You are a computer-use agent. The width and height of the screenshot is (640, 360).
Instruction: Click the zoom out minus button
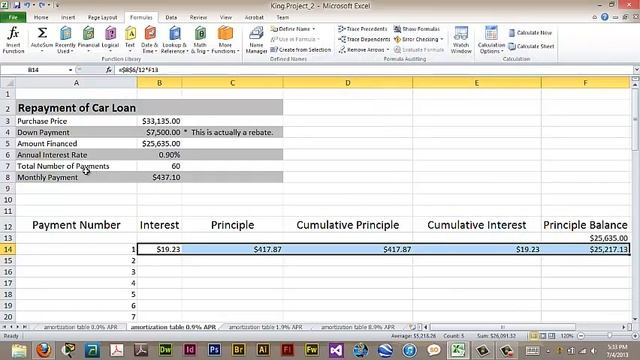[581, 336]
